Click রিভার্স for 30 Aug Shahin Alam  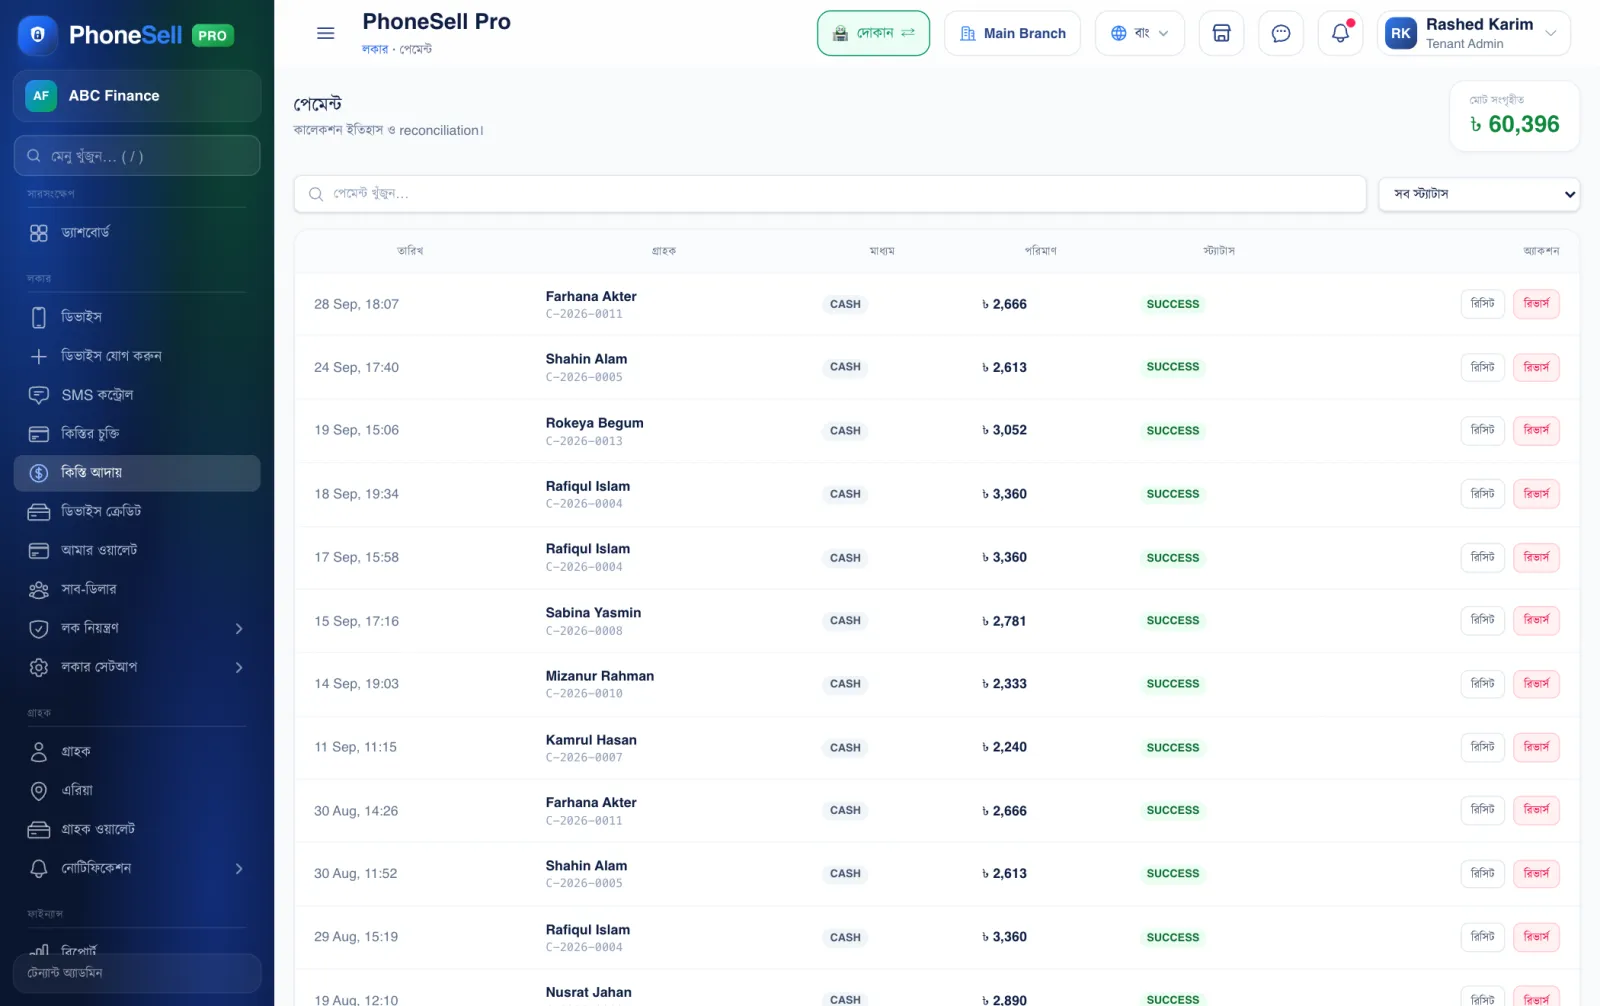(1536, 874)
